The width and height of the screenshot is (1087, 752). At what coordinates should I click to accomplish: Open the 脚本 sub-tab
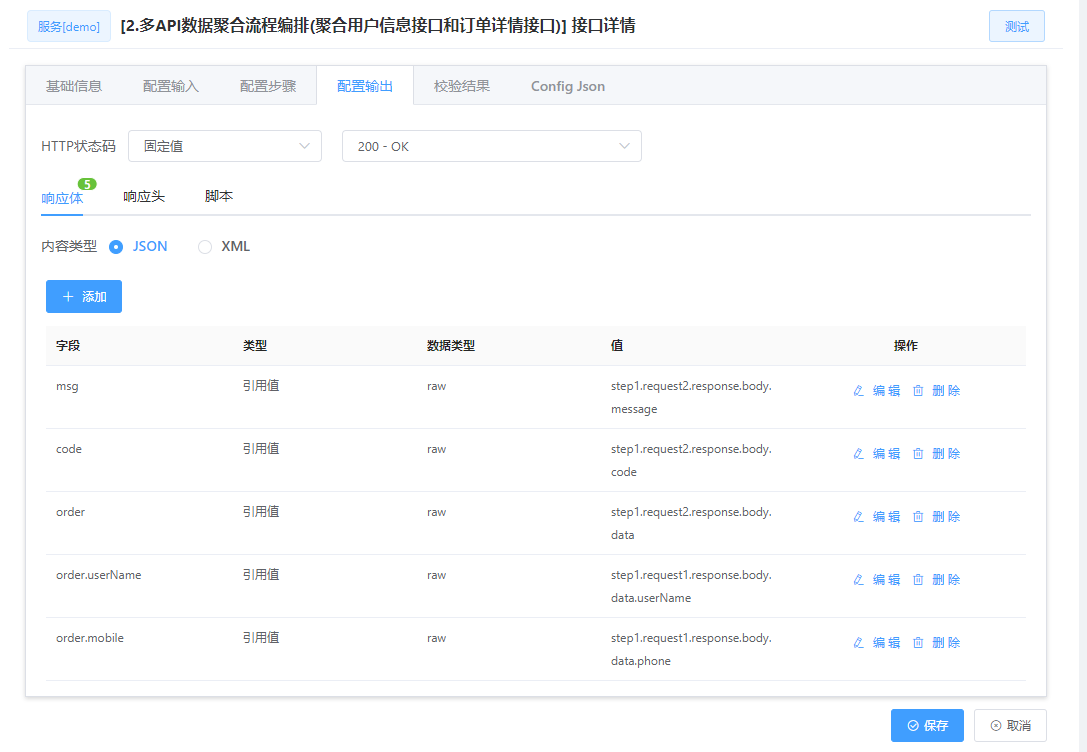(219, 197)
